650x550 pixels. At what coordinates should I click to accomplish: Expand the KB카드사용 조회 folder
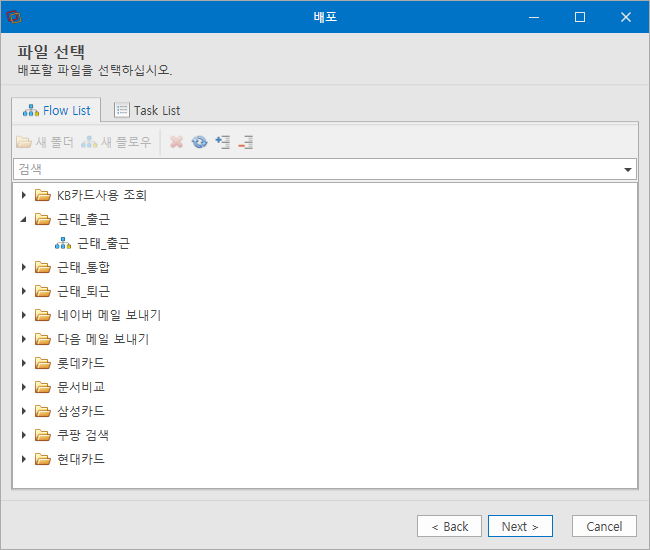click(x=24, y=195)
